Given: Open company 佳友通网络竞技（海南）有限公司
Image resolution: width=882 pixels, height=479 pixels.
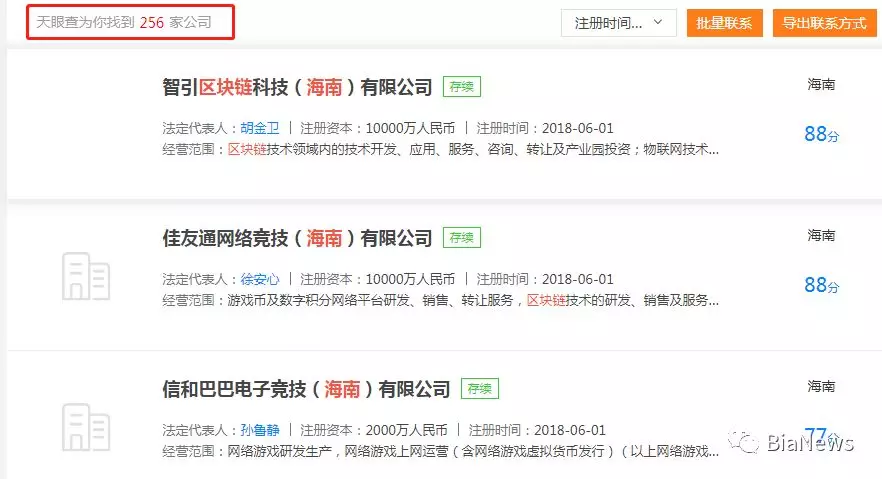Looking at the screenshot, I should pyautogui.click(x=297, y=238).
